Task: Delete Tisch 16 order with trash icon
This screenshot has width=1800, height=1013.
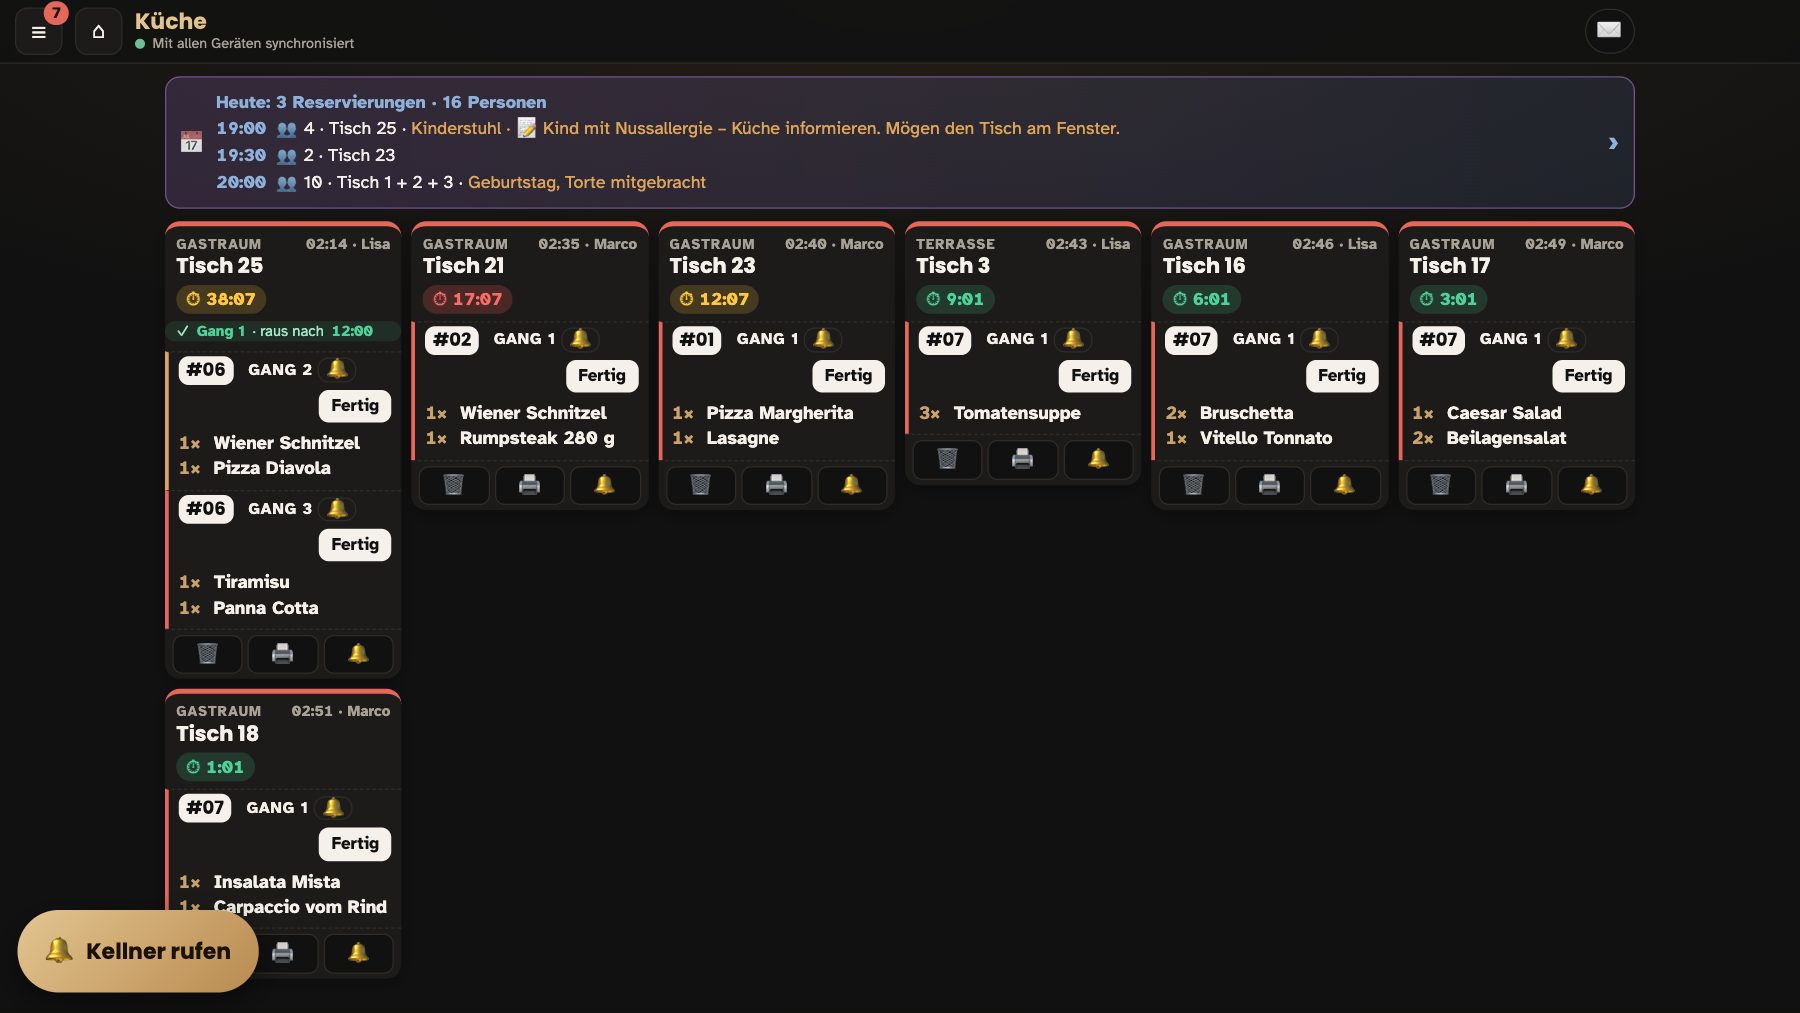Action: pos(1193,485)
